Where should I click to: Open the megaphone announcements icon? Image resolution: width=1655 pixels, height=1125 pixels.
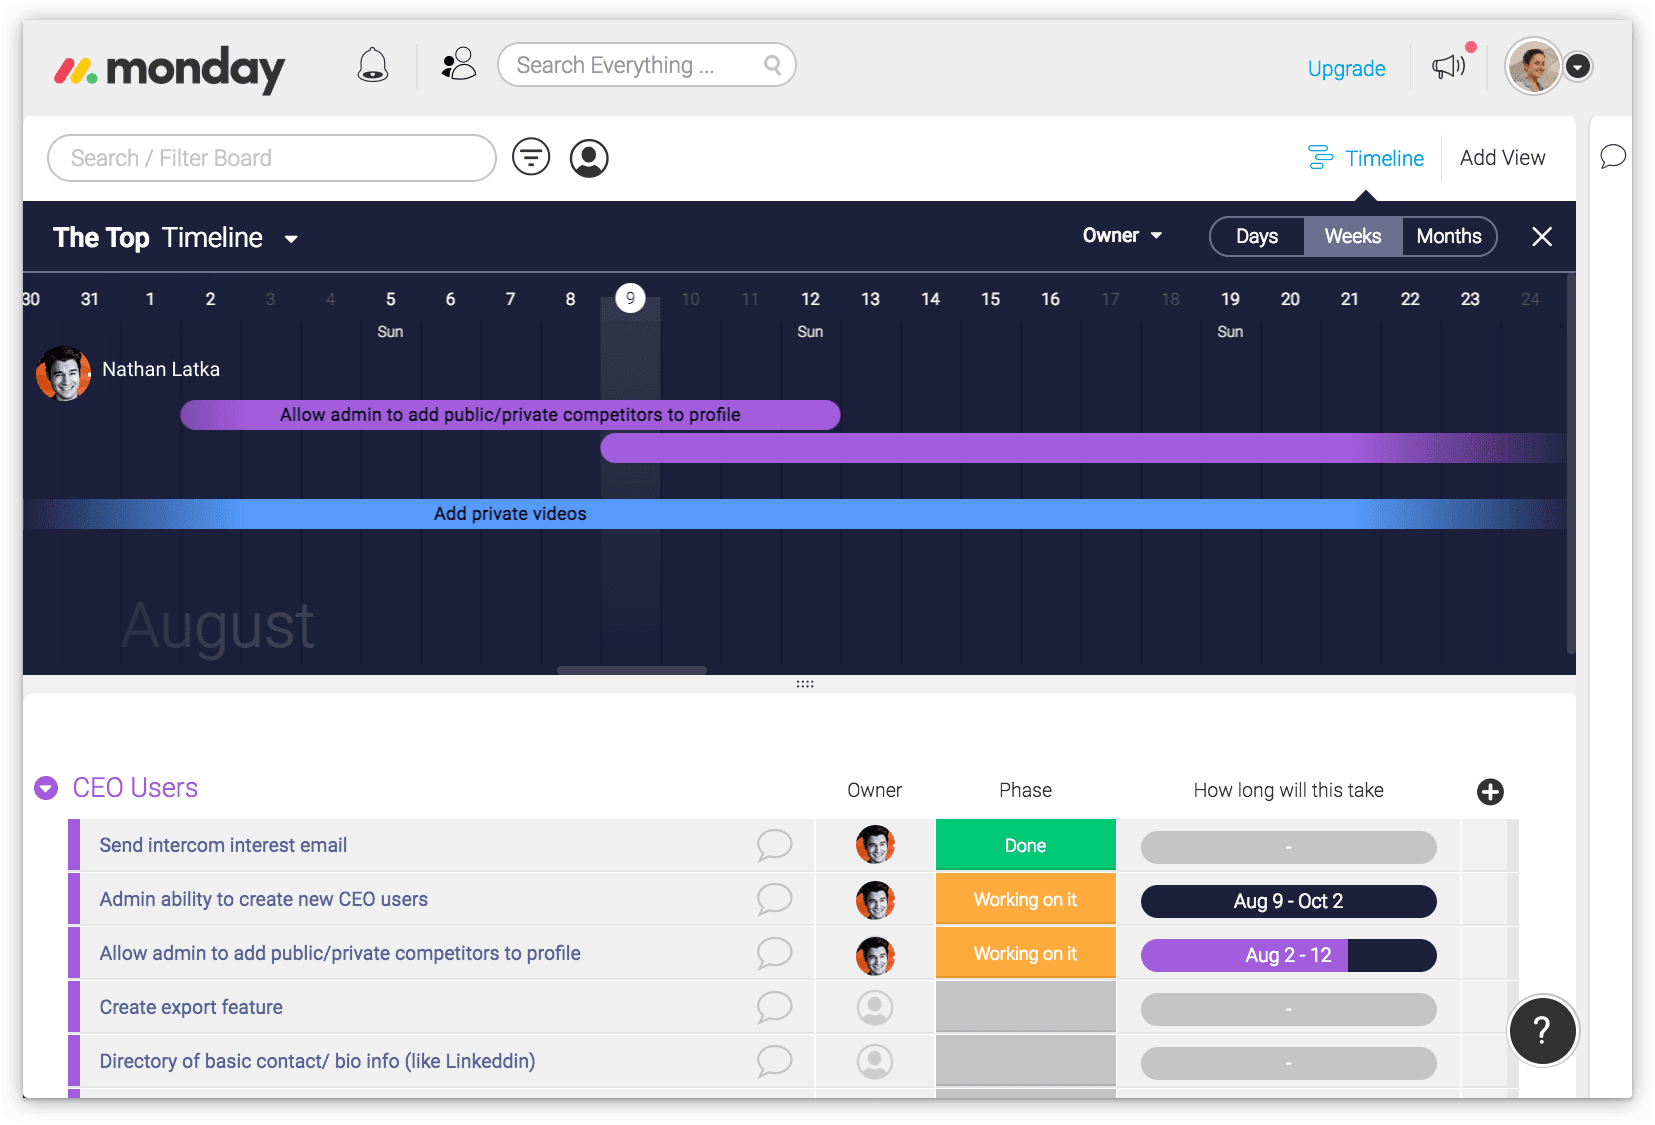click(1448, 66)
